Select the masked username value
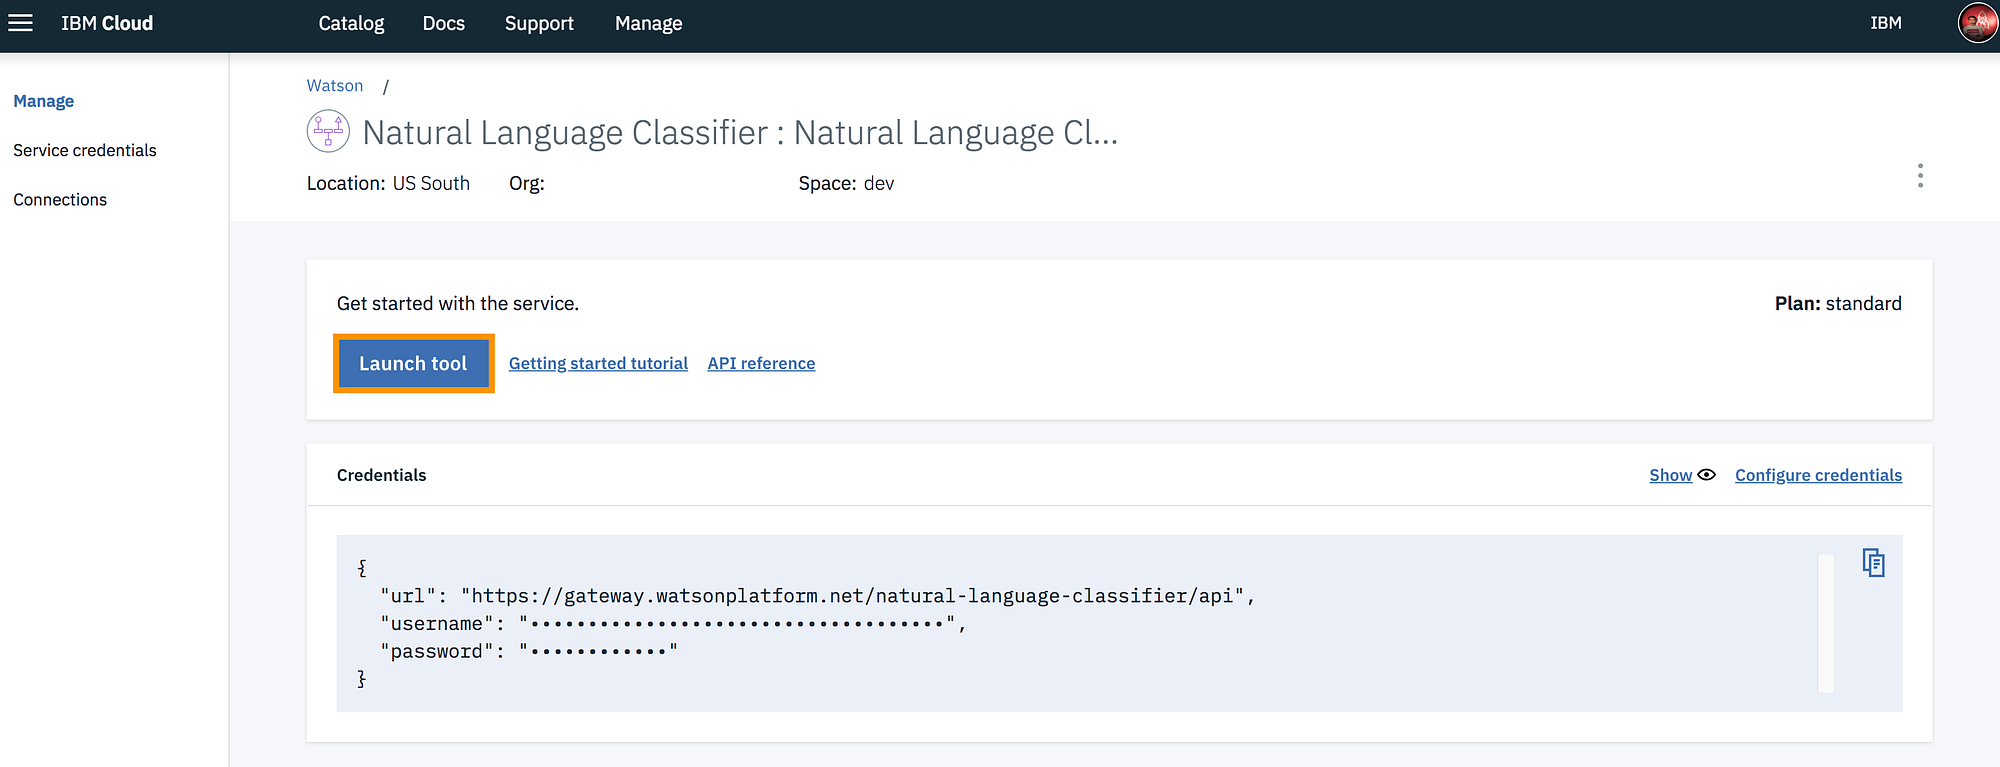Screen dimensions: 2000x767 pos(738,624)
